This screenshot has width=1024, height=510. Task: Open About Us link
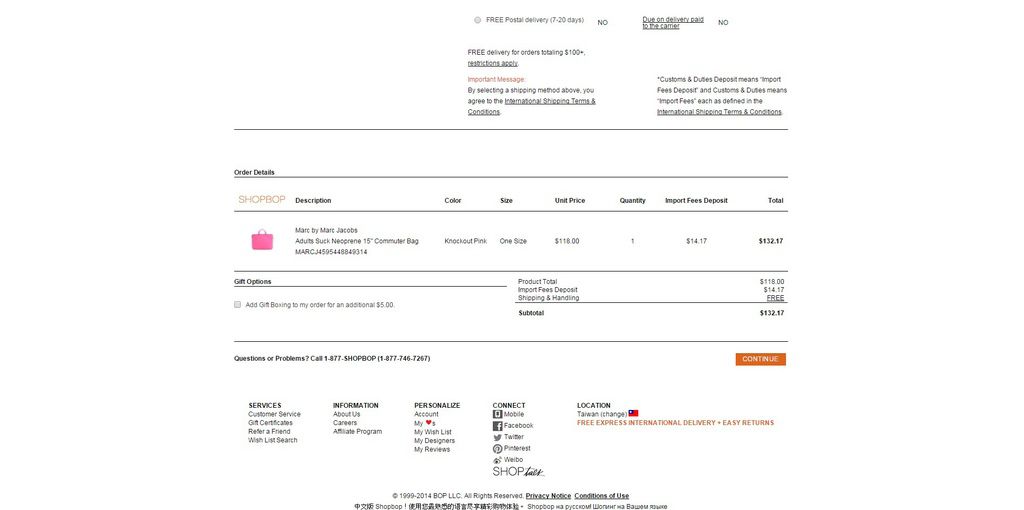coord(346,414)
